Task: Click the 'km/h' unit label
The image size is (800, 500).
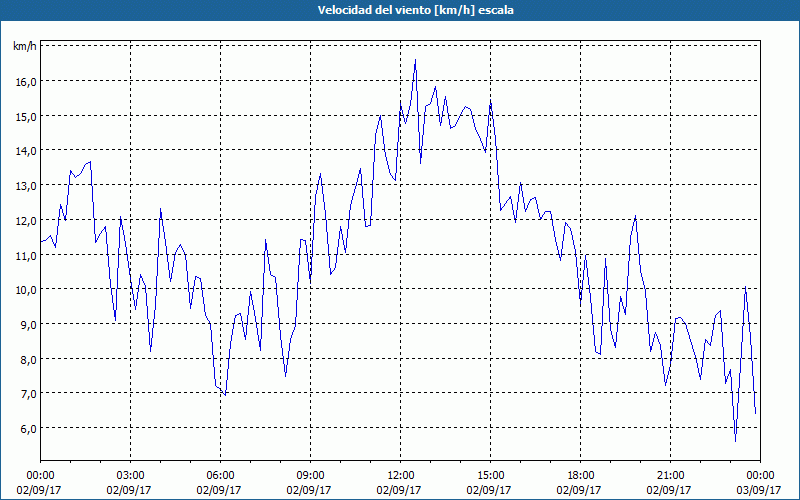Action: (25, 46)
